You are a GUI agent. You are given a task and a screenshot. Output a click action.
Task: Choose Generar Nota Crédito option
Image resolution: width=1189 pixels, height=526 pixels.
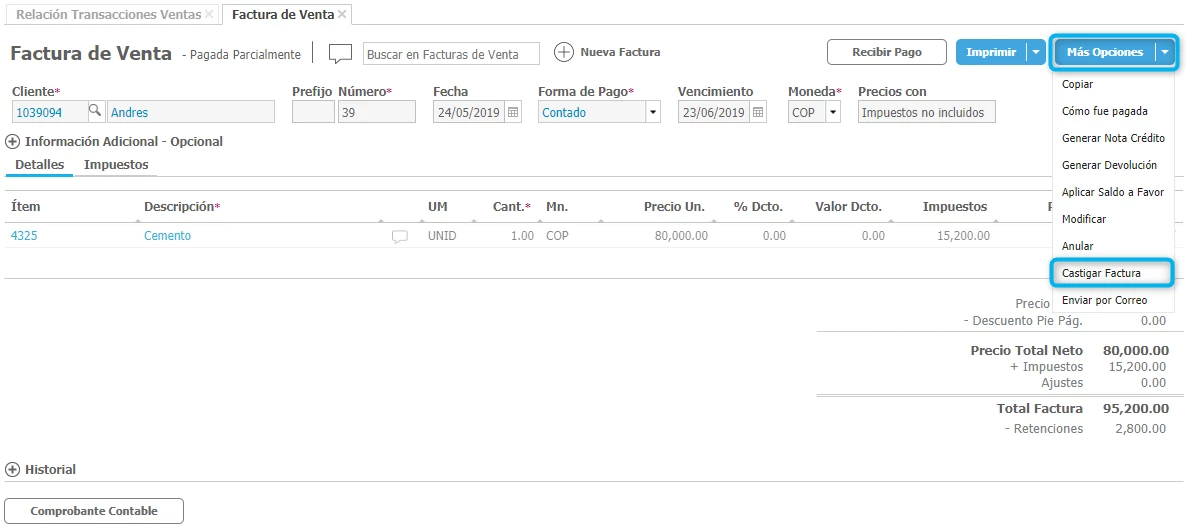click(x=1113, y=138)
